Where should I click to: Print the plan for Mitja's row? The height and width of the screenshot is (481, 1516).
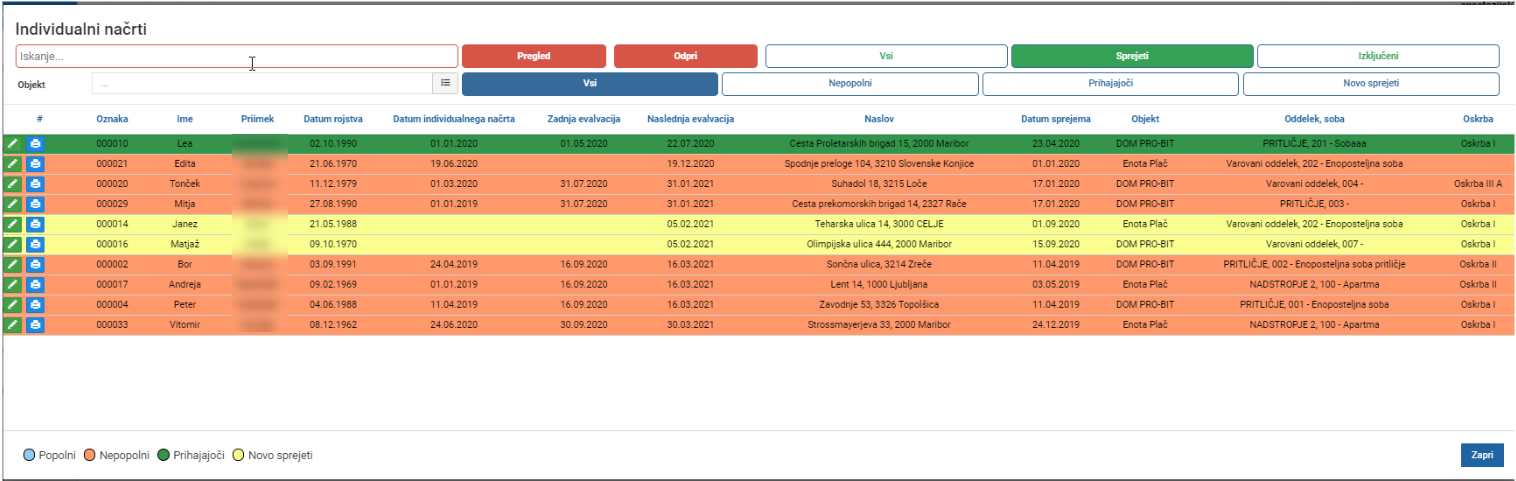[35, 204]
